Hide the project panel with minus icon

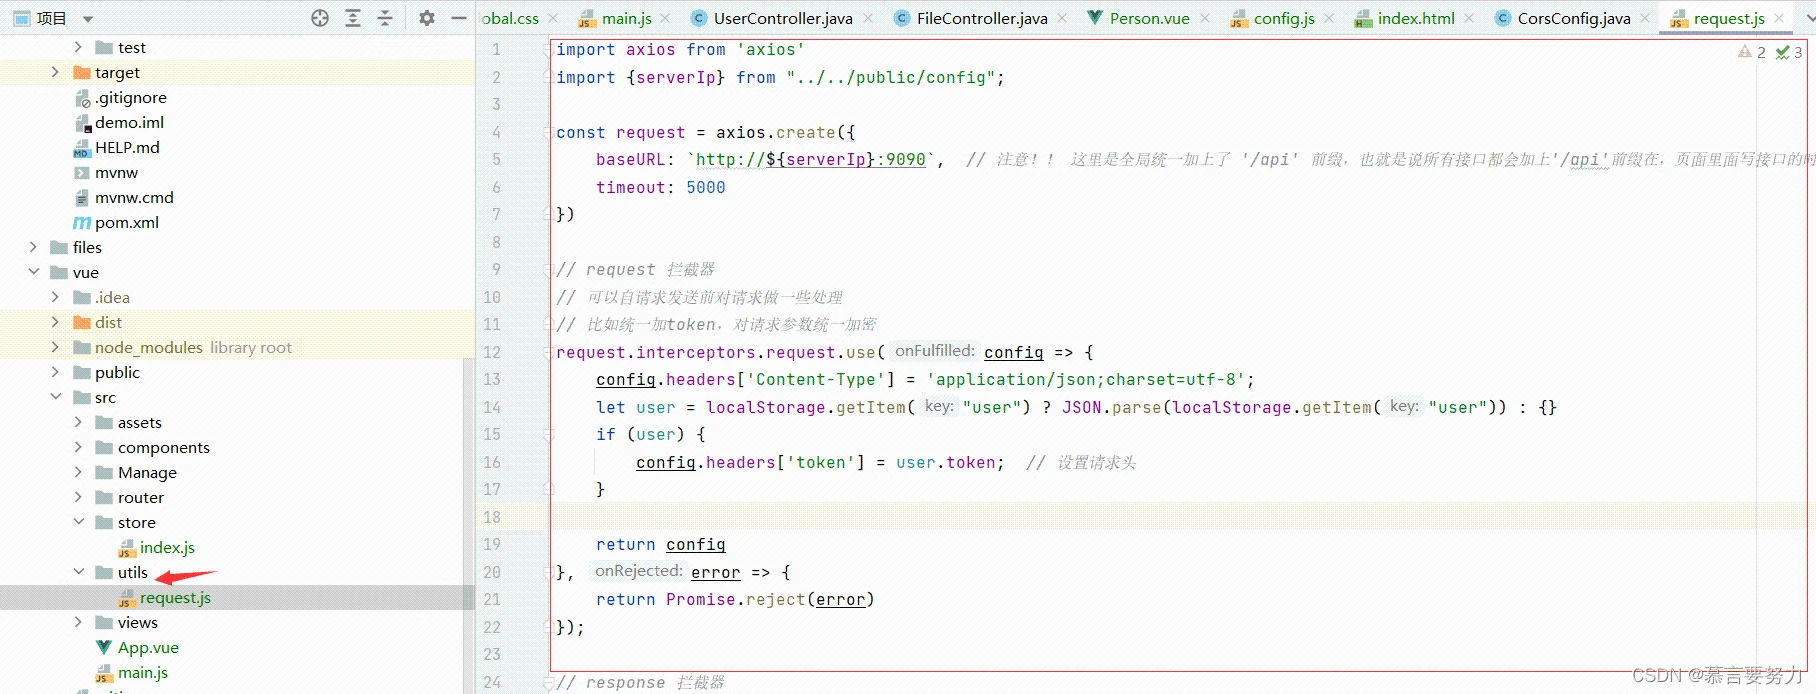point(459,18)
